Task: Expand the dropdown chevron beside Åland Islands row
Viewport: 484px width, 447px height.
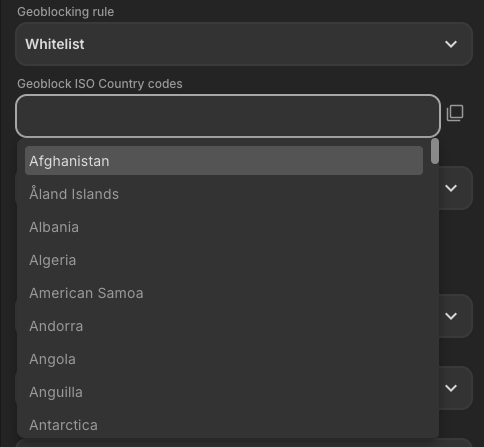Action: (x=451, y=188)
